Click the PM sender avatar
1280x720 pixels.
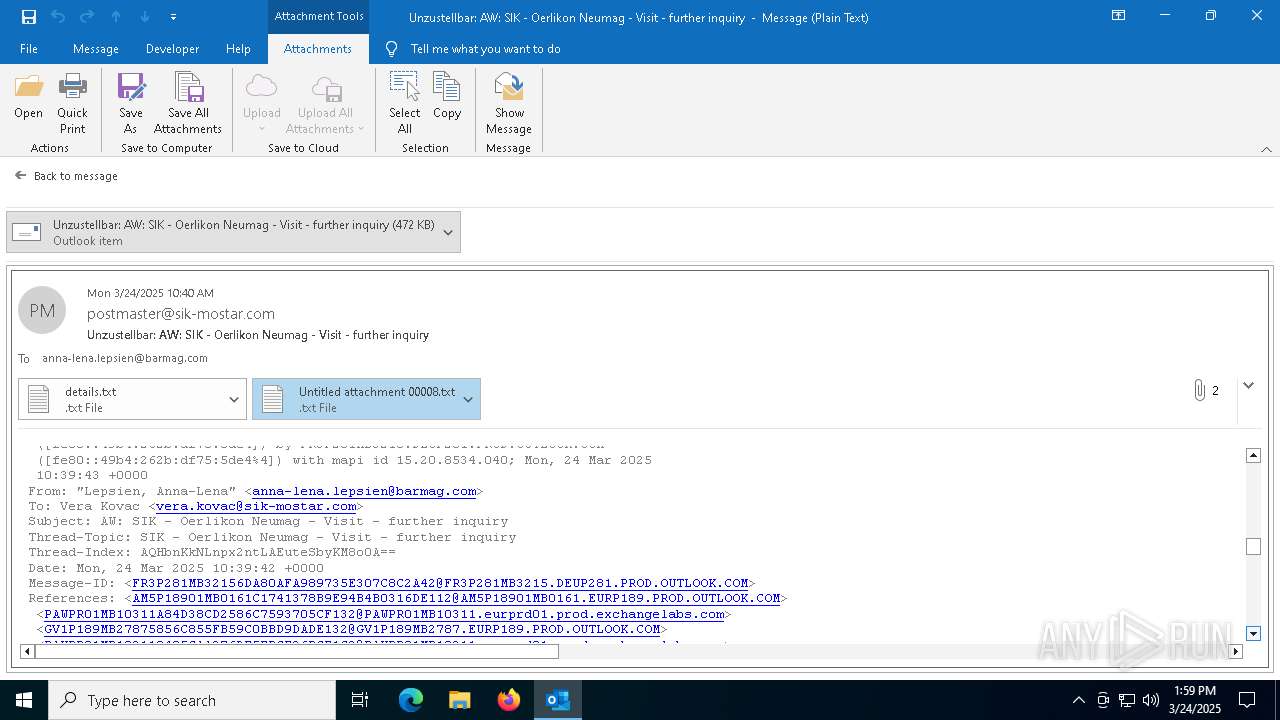tap(42, 311)
